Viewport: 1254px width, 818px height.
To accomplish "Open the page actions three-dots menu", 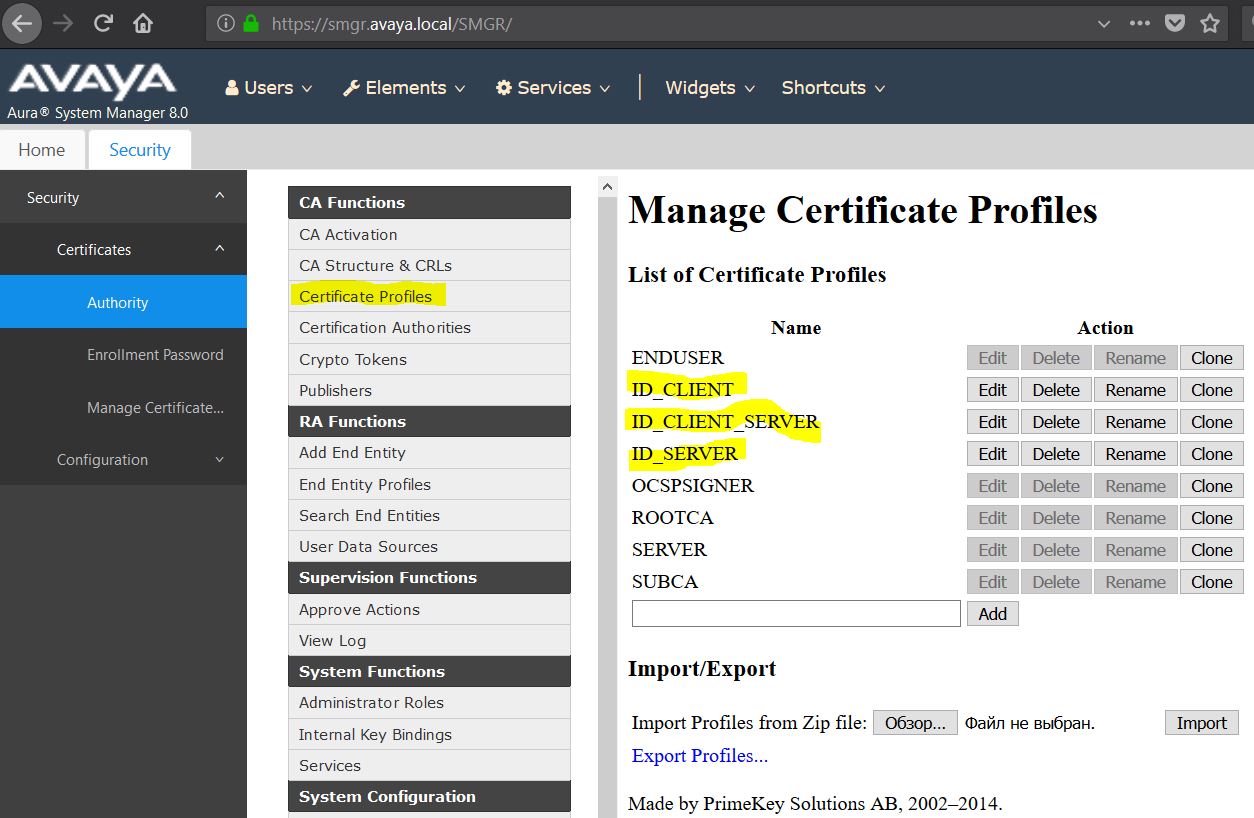I will [x=1139, y=23].
